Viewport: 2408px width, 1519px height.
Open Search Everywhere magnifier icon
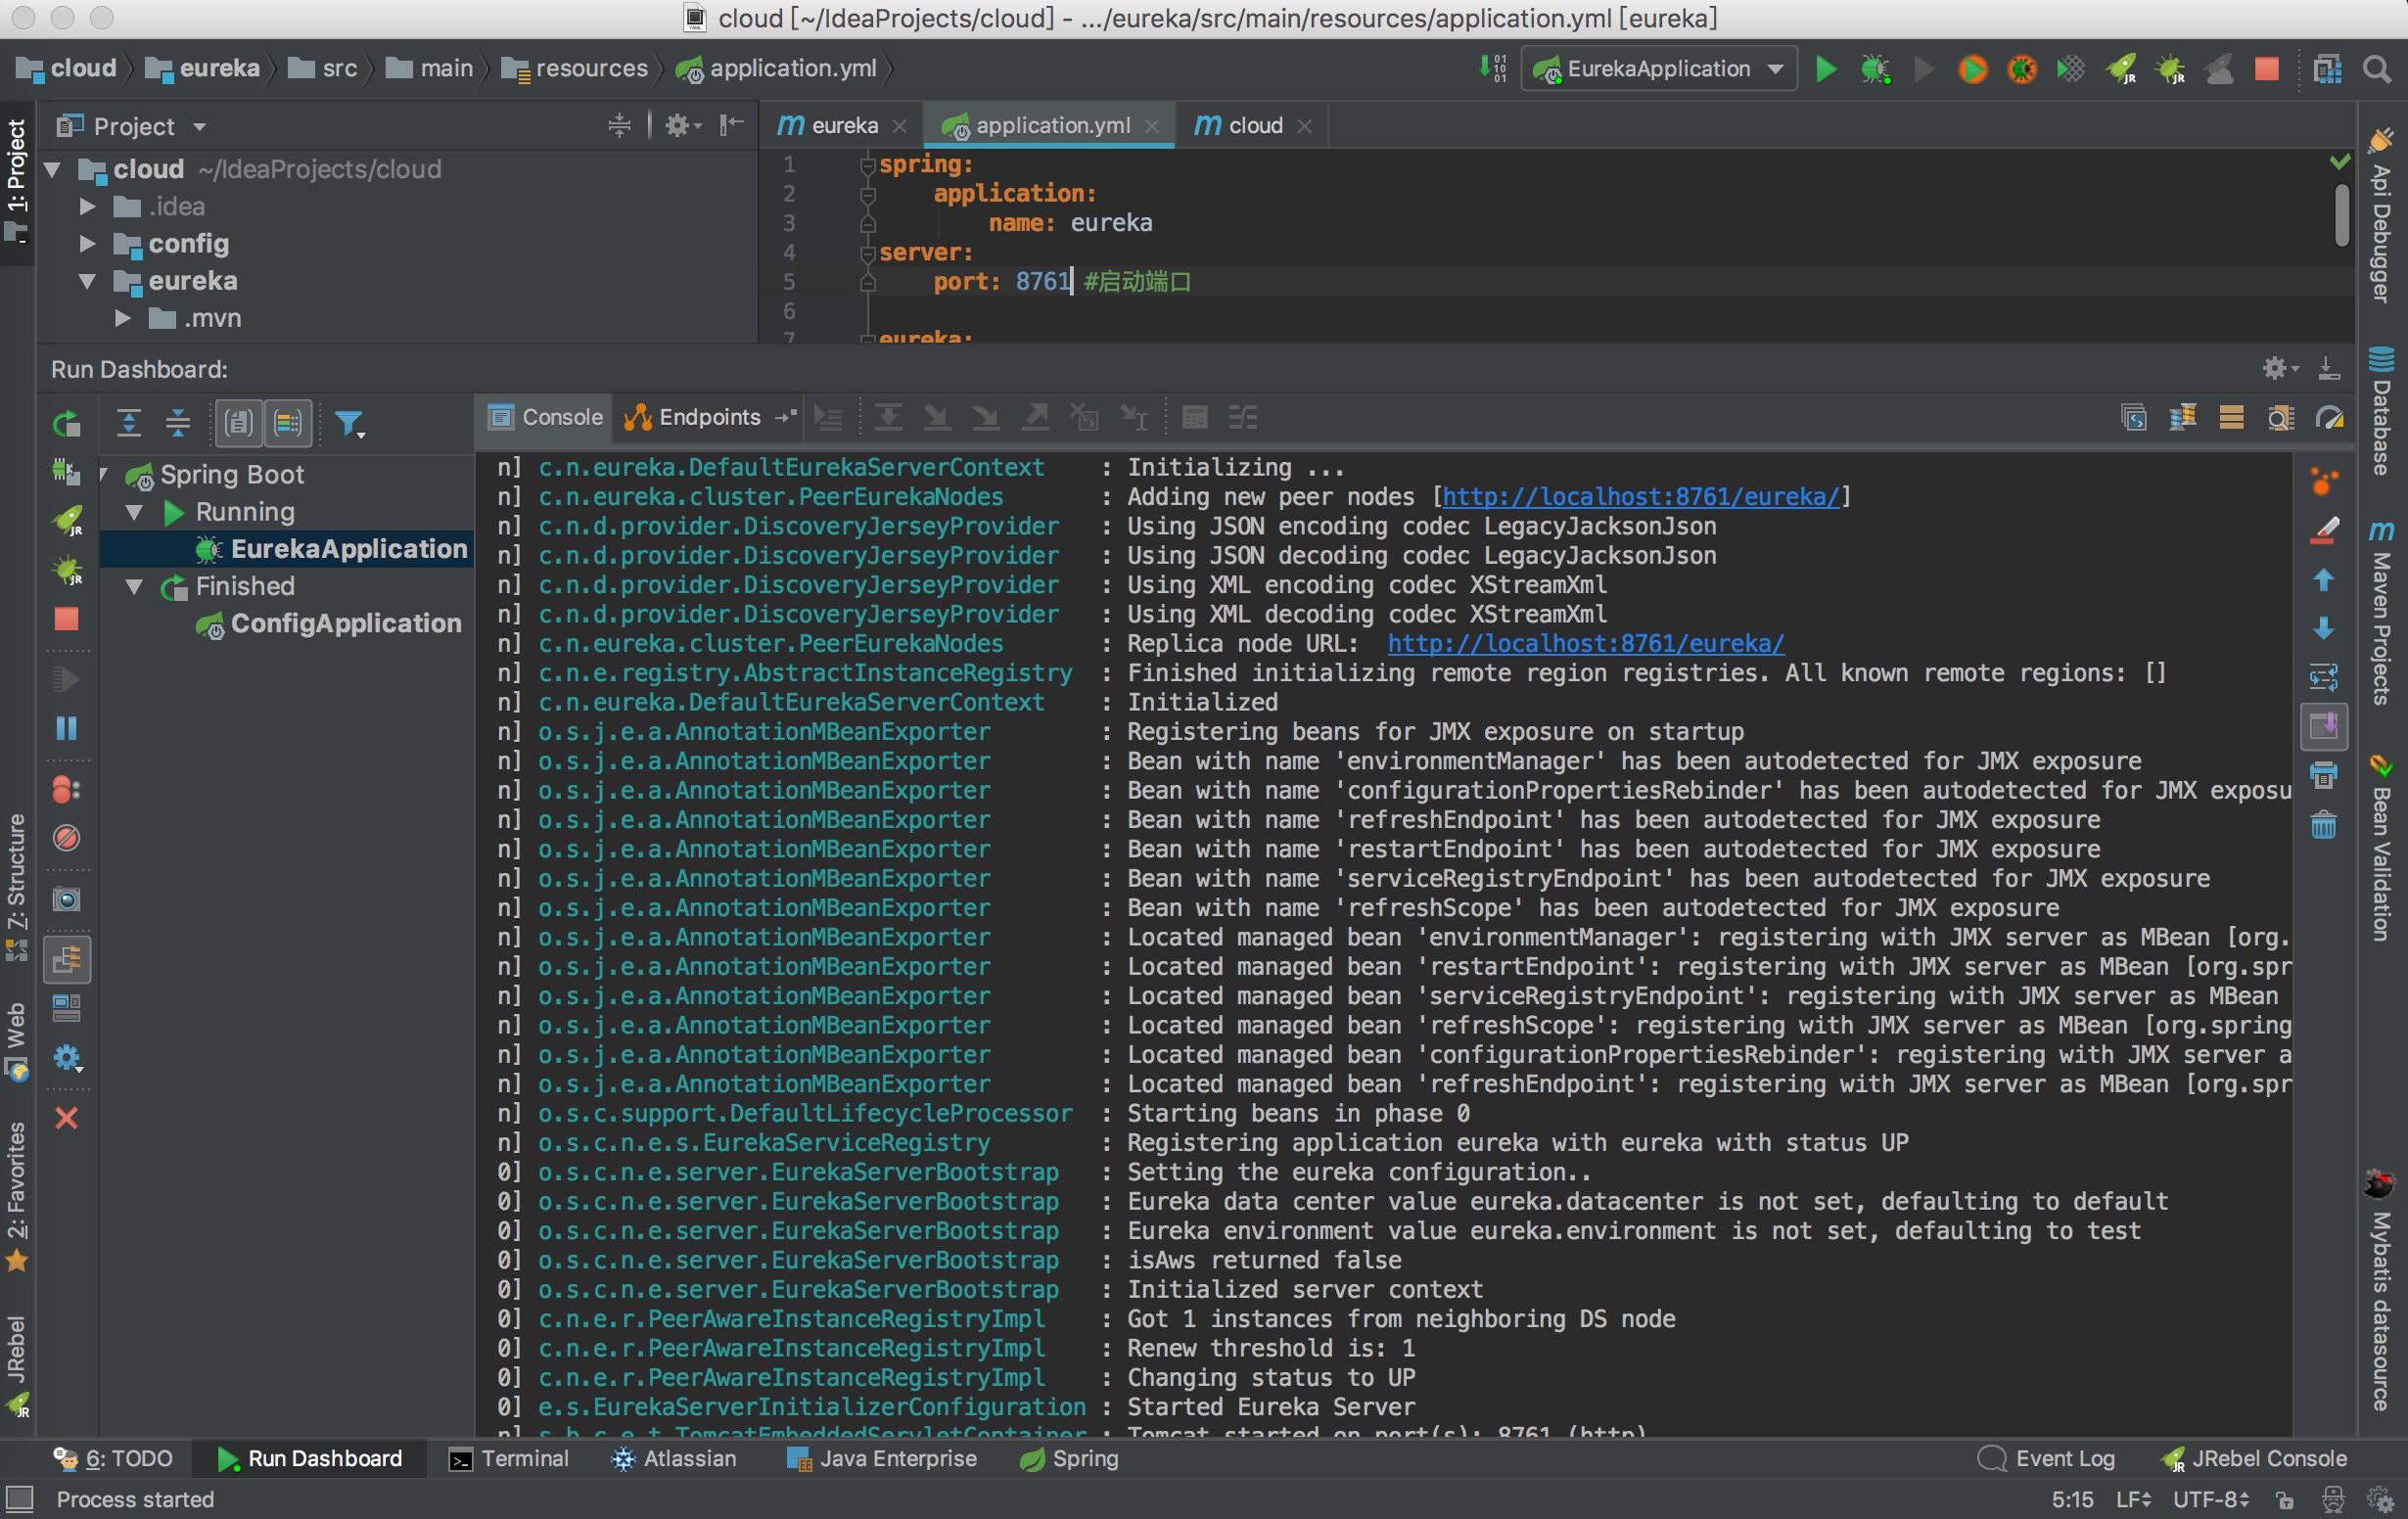coord(2376,69)
